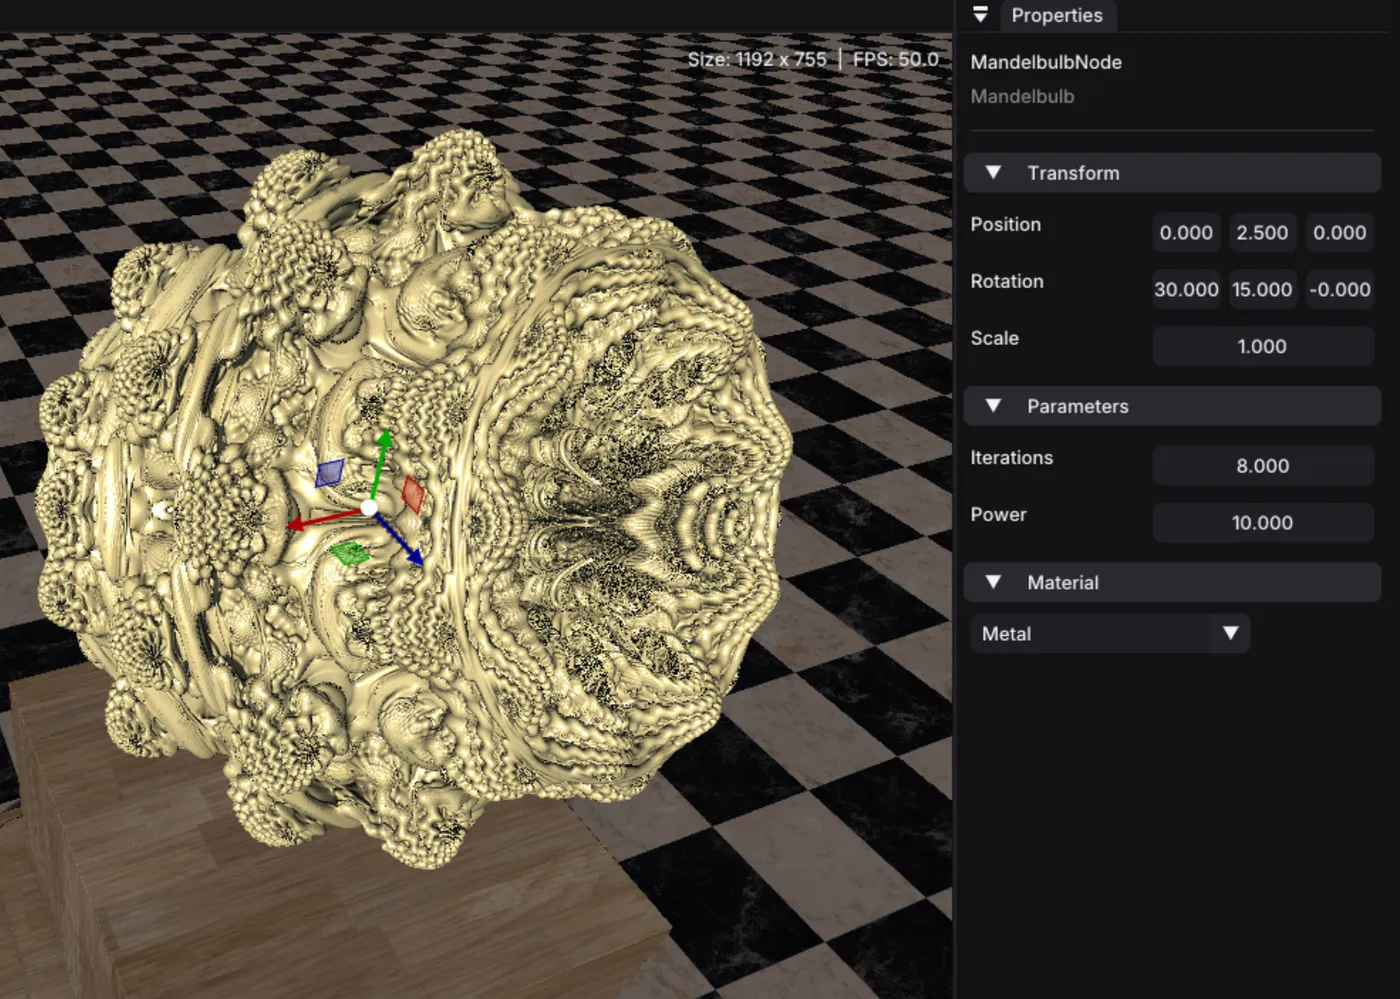Click the Rotation Y field showing 15.000
The height and width of the screenshot is (999, 1400).
pos(1262,289)
